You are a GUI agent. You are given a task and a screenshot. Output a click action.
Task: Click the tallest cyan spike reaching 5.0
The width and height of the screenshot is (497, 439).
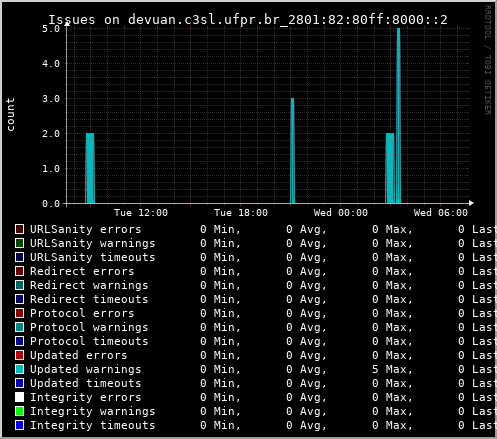398,116
